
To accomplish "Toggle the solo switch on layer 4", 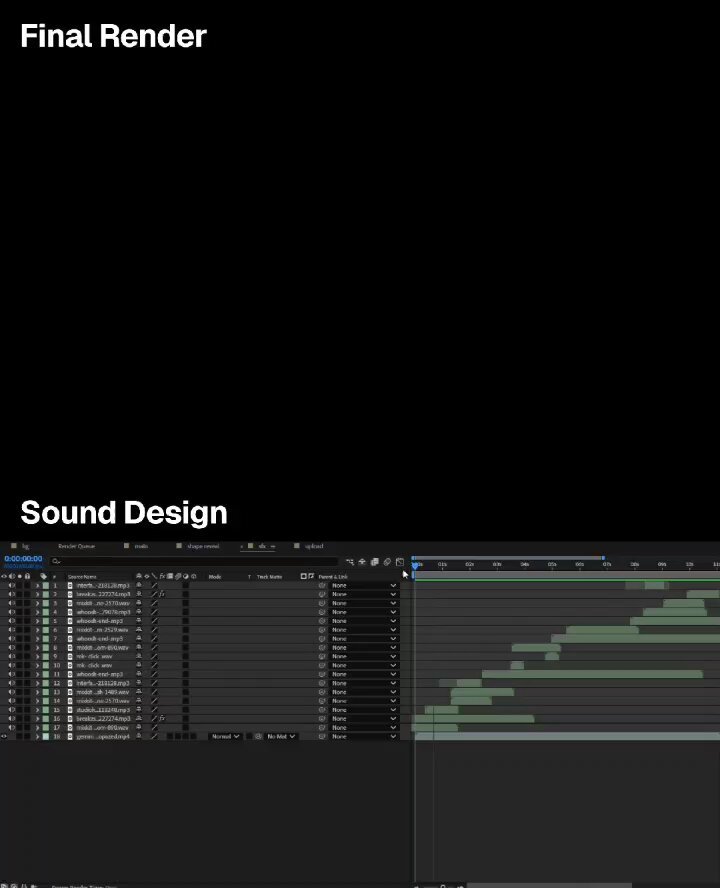I will click(19, 612).
